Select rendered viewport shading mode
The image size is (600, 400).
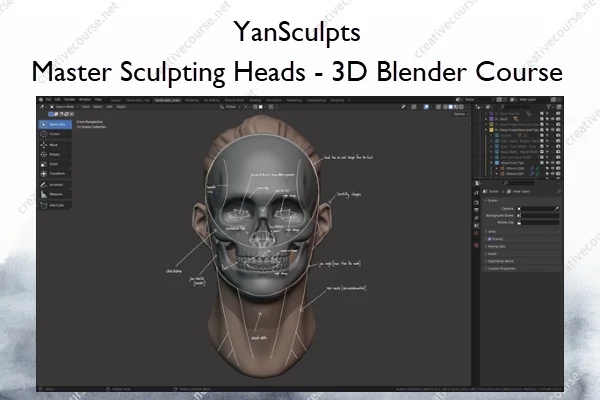coord(461,107)
